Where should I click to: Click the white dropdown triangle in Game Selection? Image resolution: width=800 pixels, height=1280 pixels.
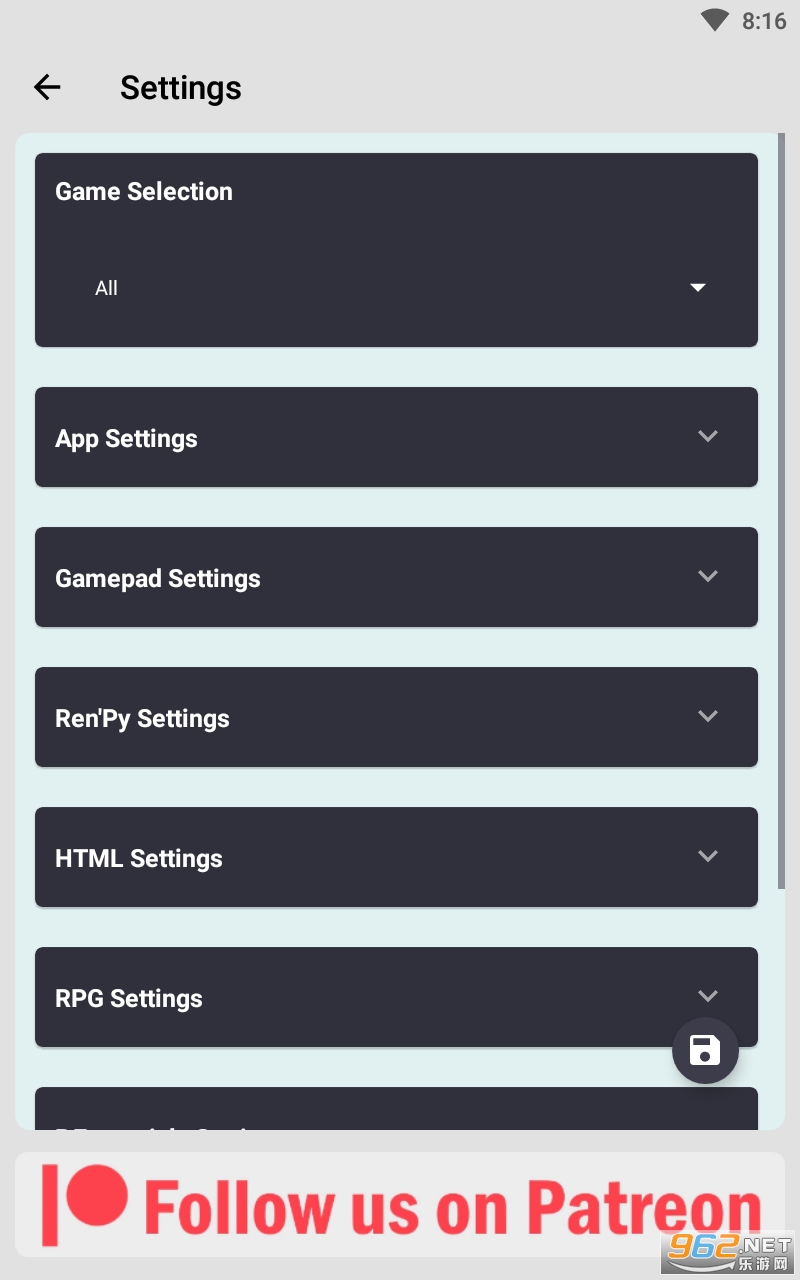coord(698,288)
